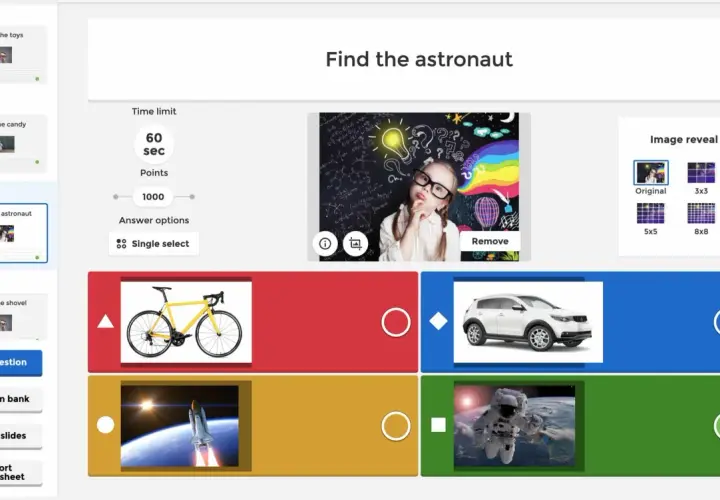
Task: Click the white car answer image
Action: (x=528, y=322)
